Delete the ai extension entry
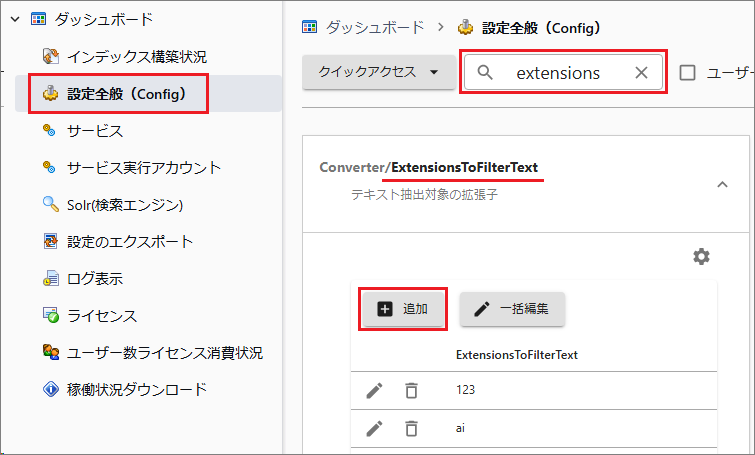 [x=411, y=429]
